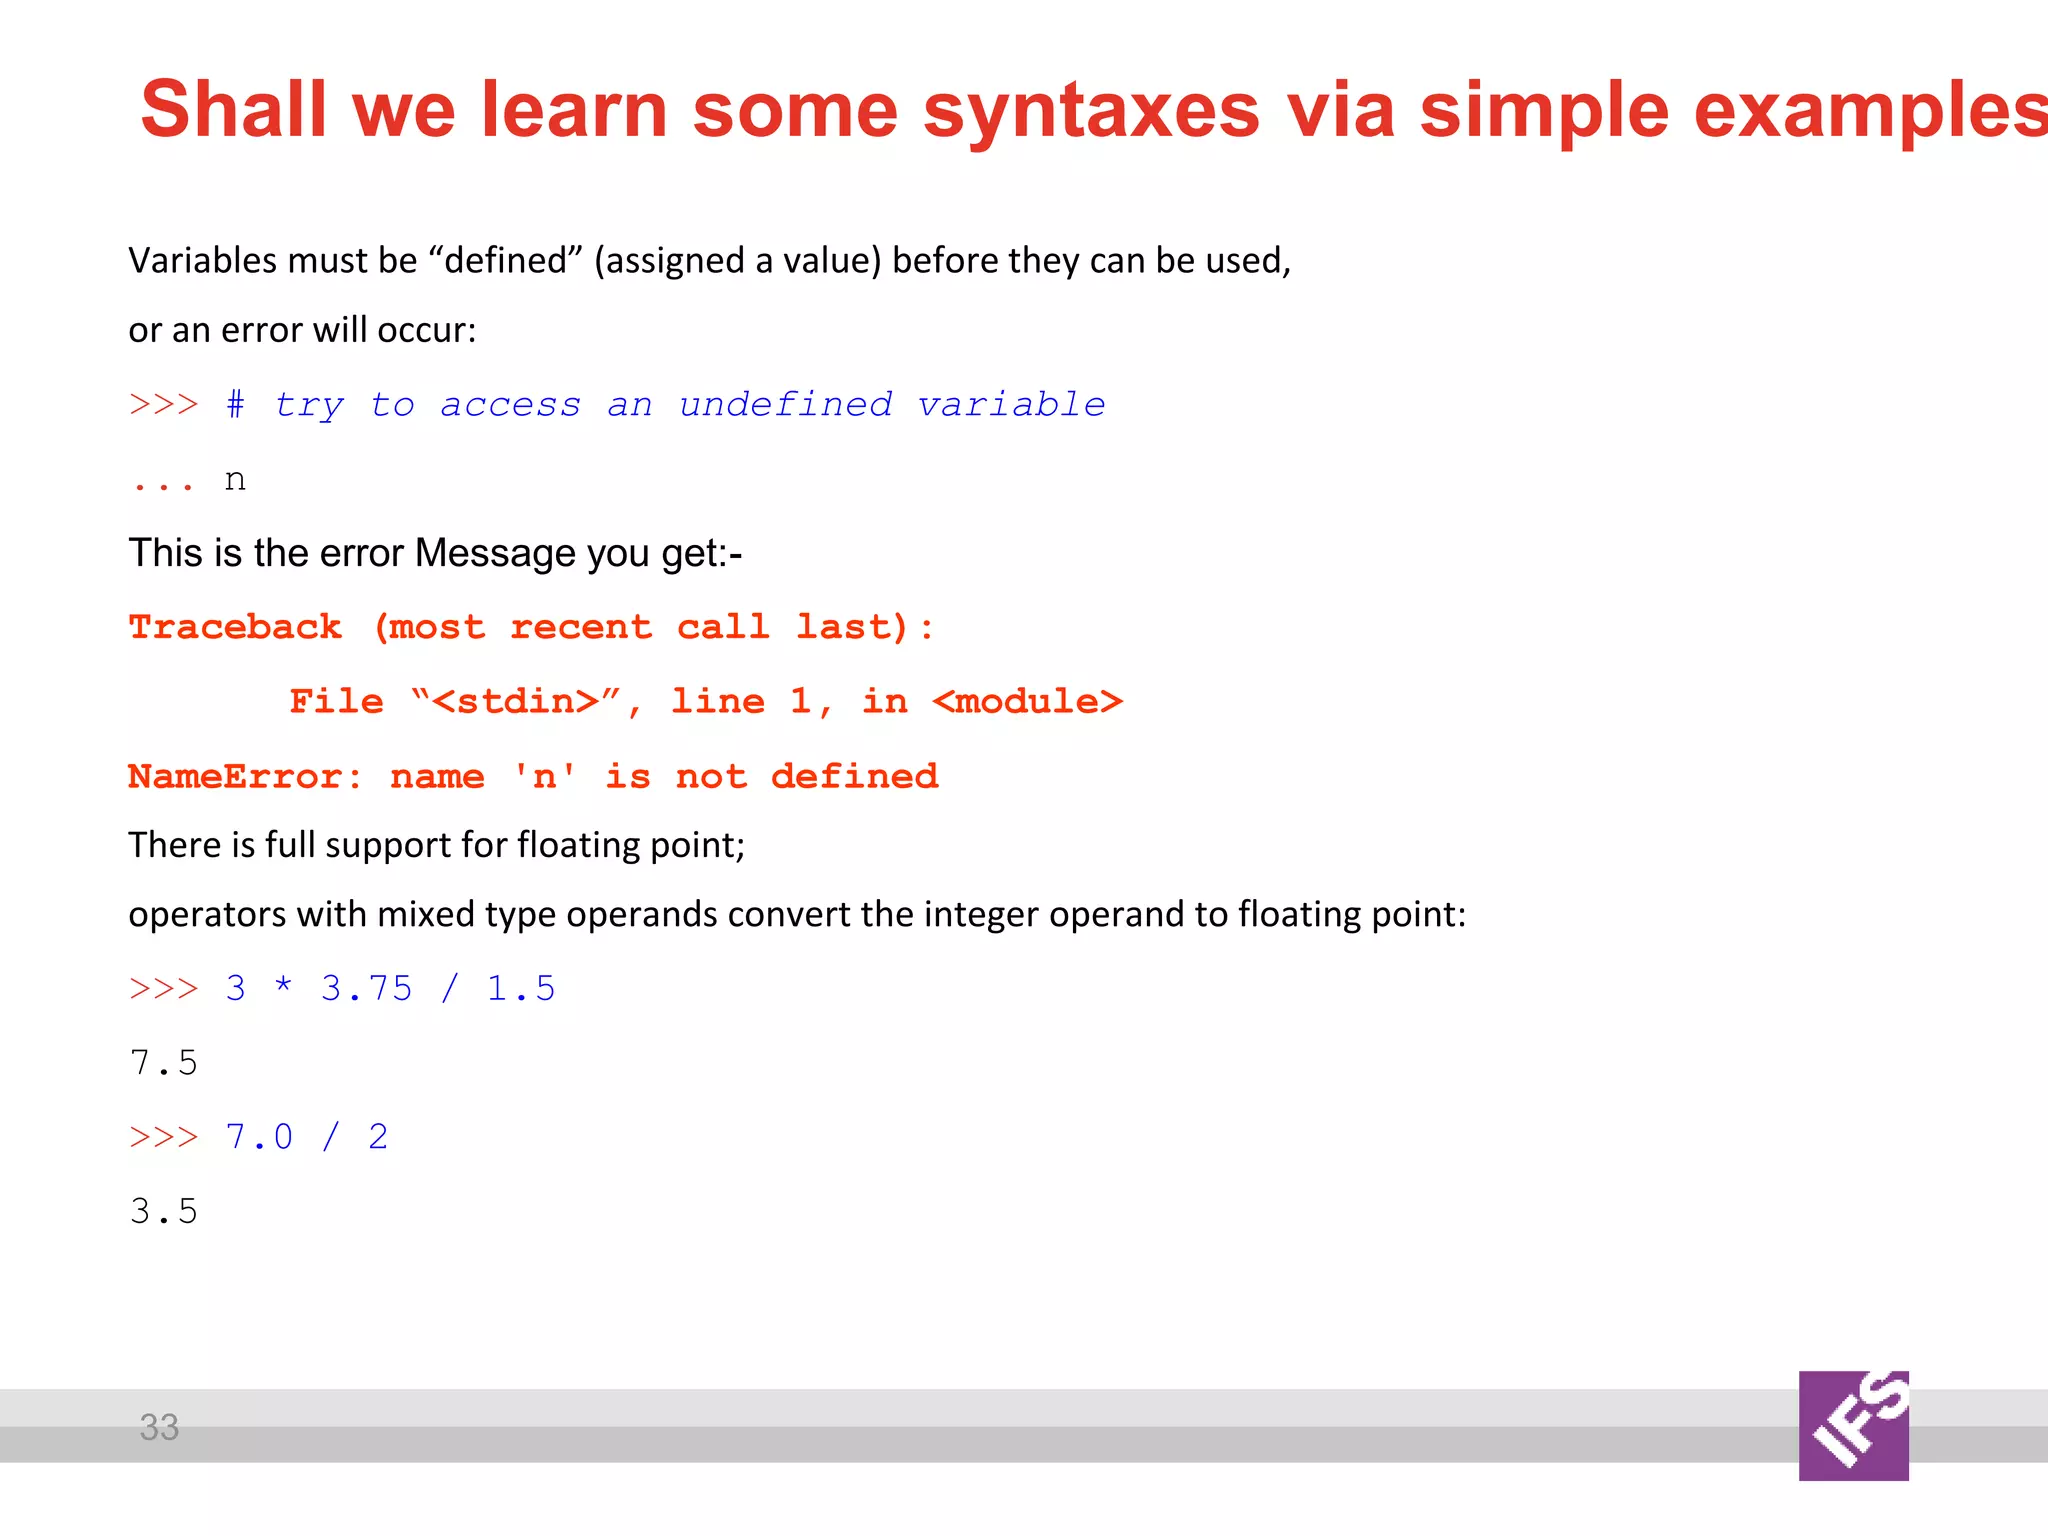Click the purple IFS logo
The image size is (2048, 1536).
[x=1853, y=1425]
